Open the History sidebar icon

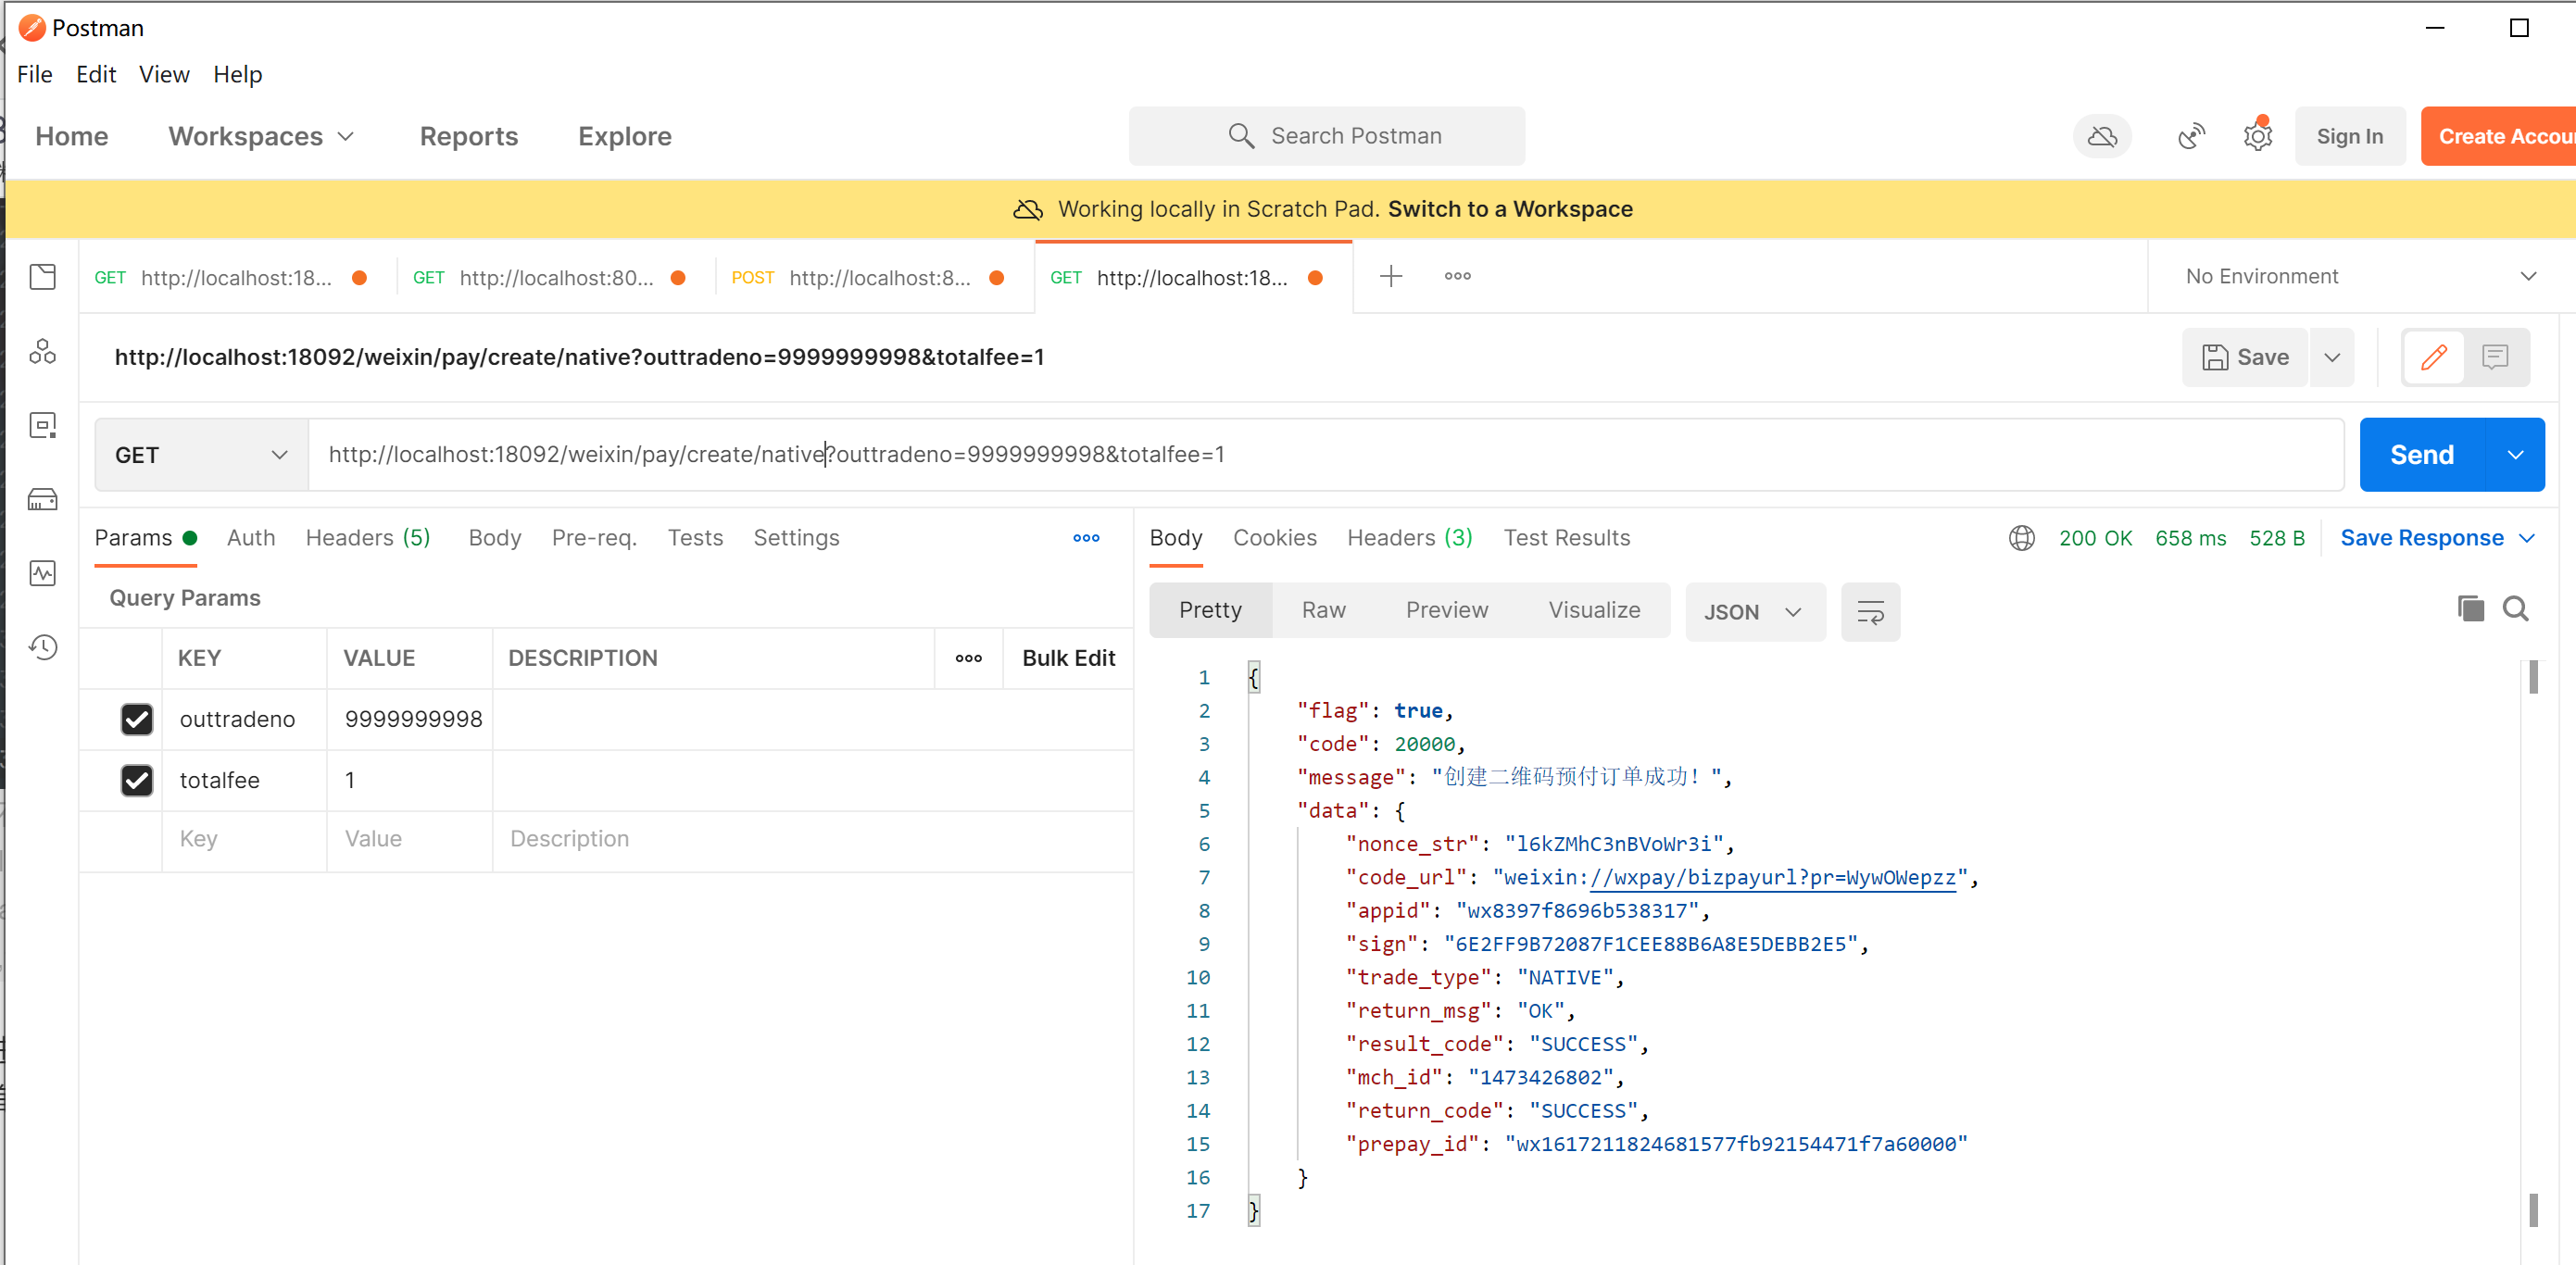[42, 647]
